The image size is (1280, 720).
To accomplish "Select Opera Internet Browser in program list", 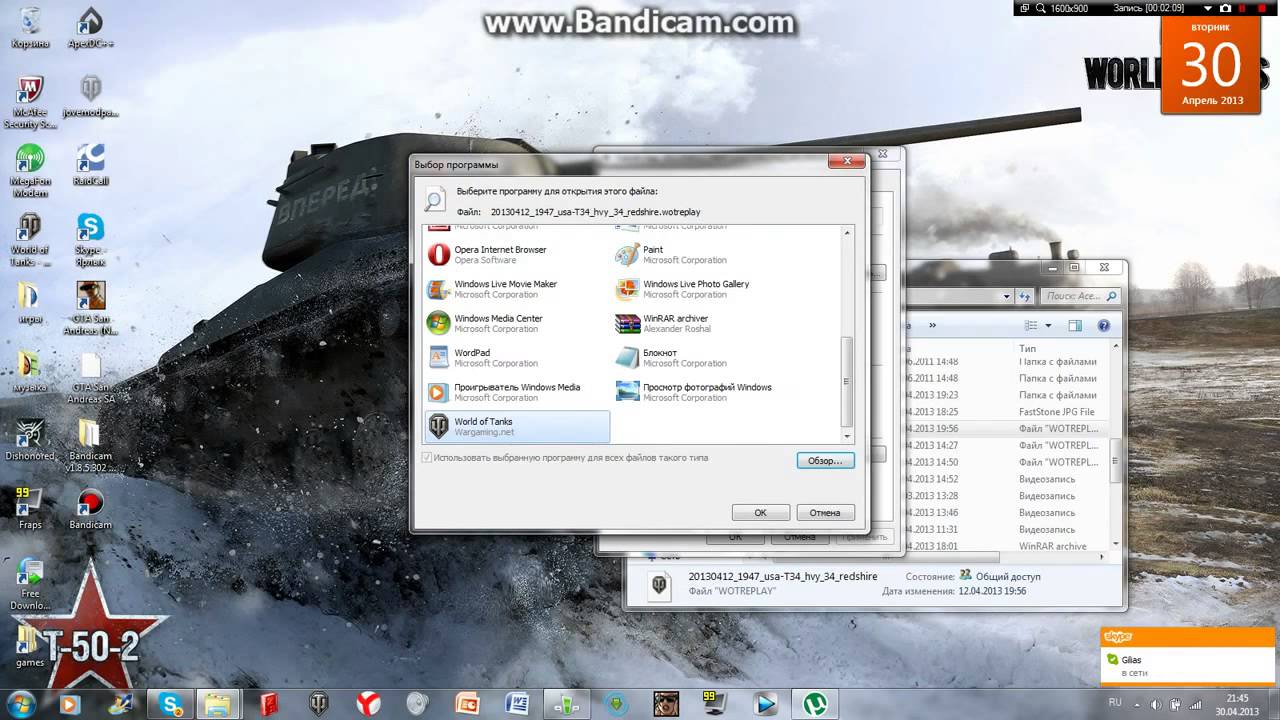I will (517, 255).
